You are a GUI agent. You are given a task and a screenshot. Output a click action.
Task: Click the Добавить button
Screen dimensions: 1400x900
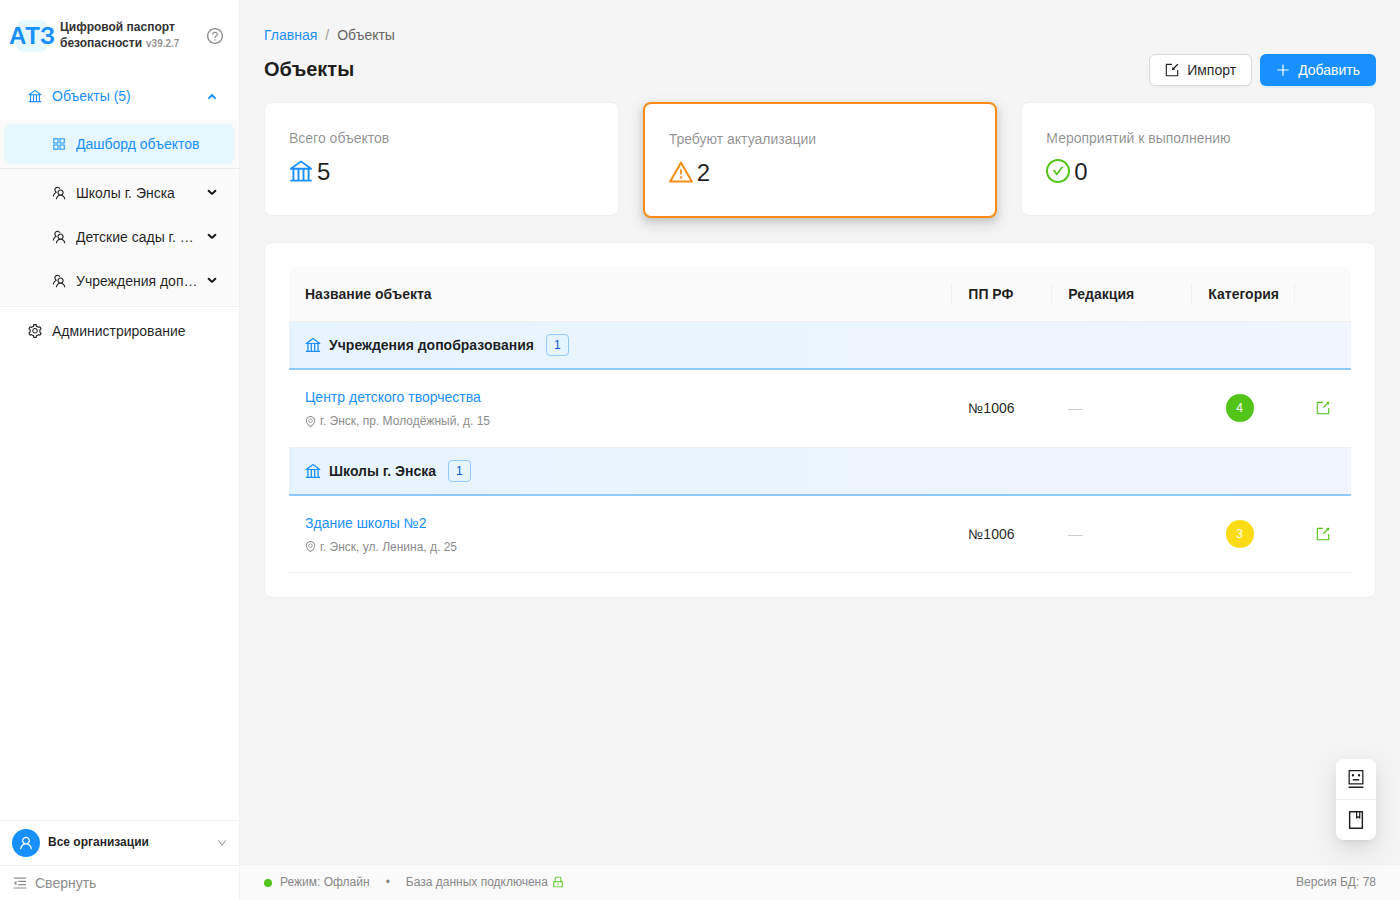click(x=1317, y=70)
